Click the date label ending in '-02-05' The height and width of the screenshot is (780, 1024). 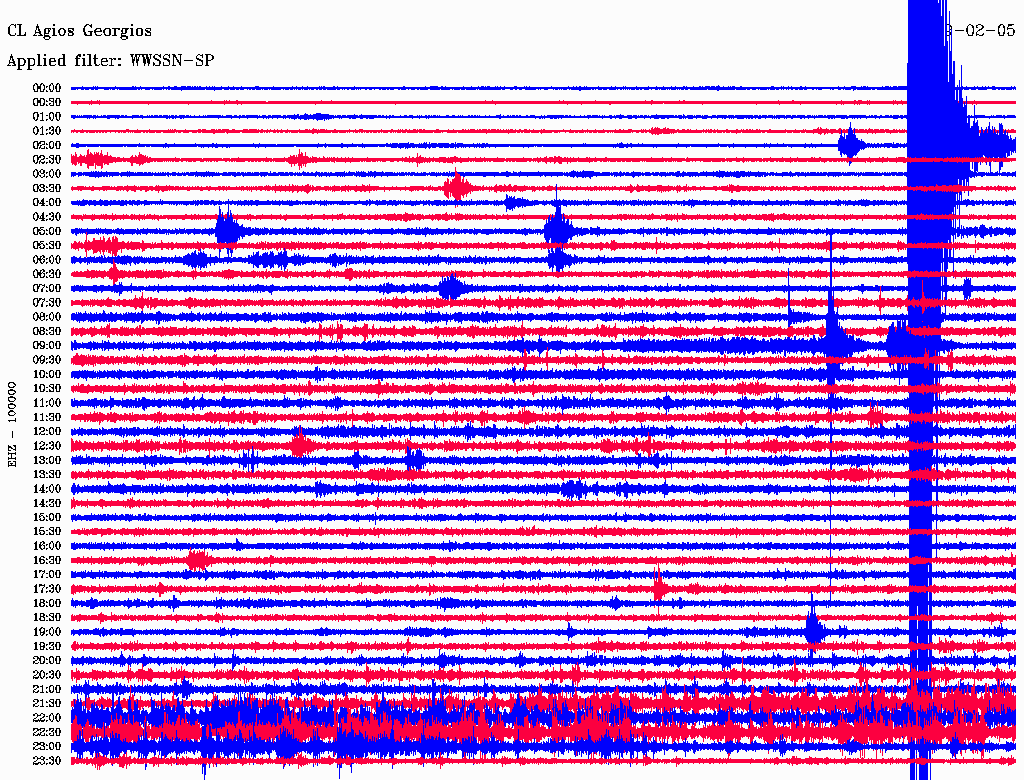[x=980, y=31]
